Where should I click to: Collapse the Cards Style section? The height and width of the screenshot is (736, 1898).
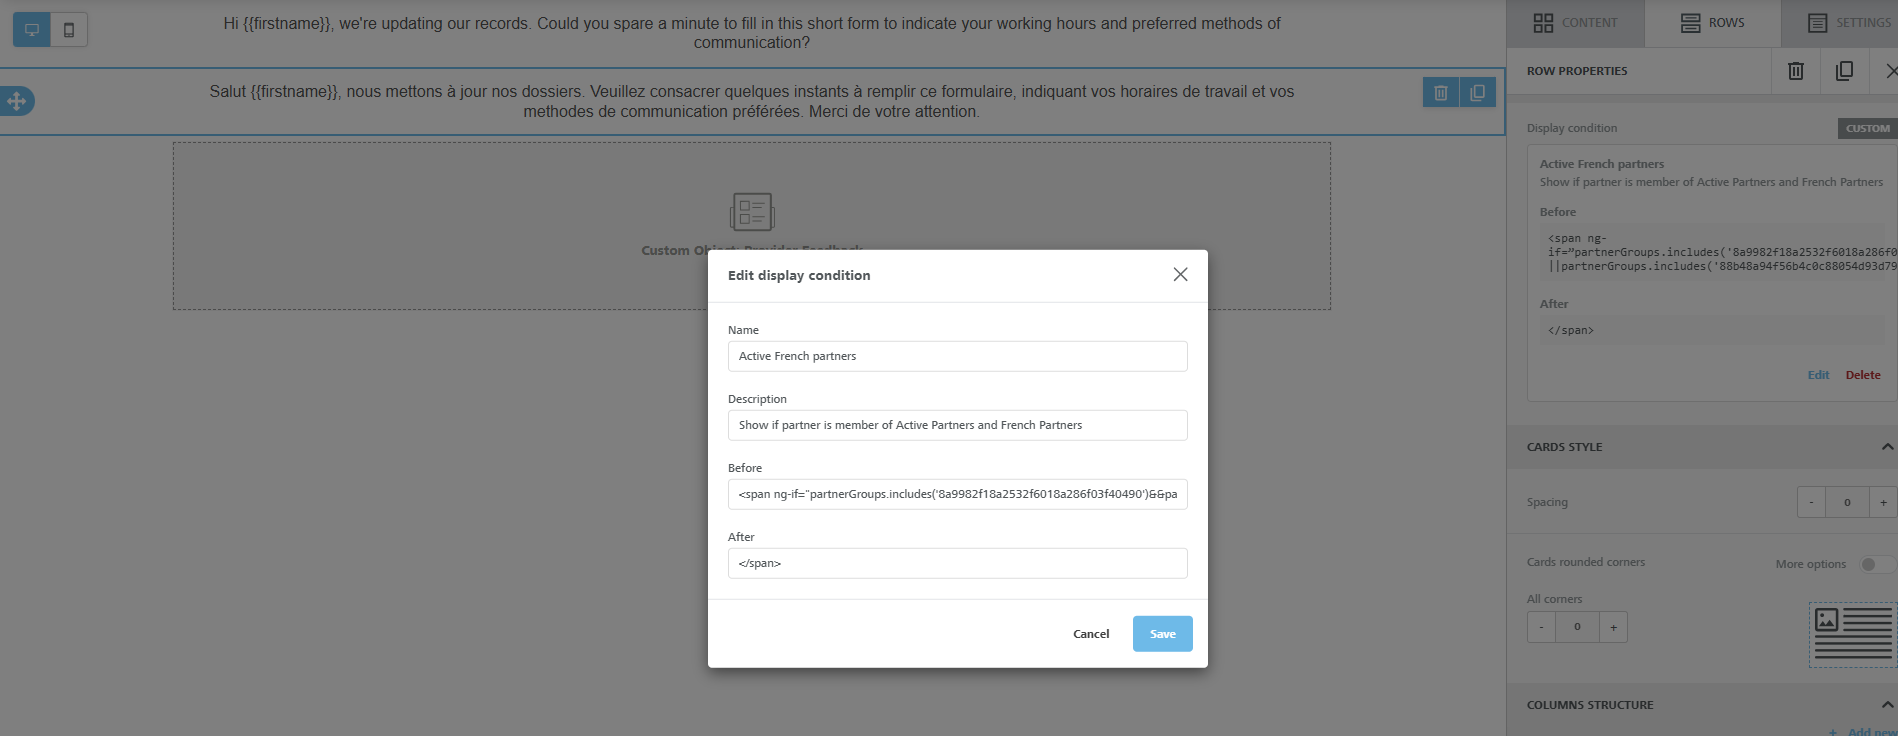[x=1886, y=446]
